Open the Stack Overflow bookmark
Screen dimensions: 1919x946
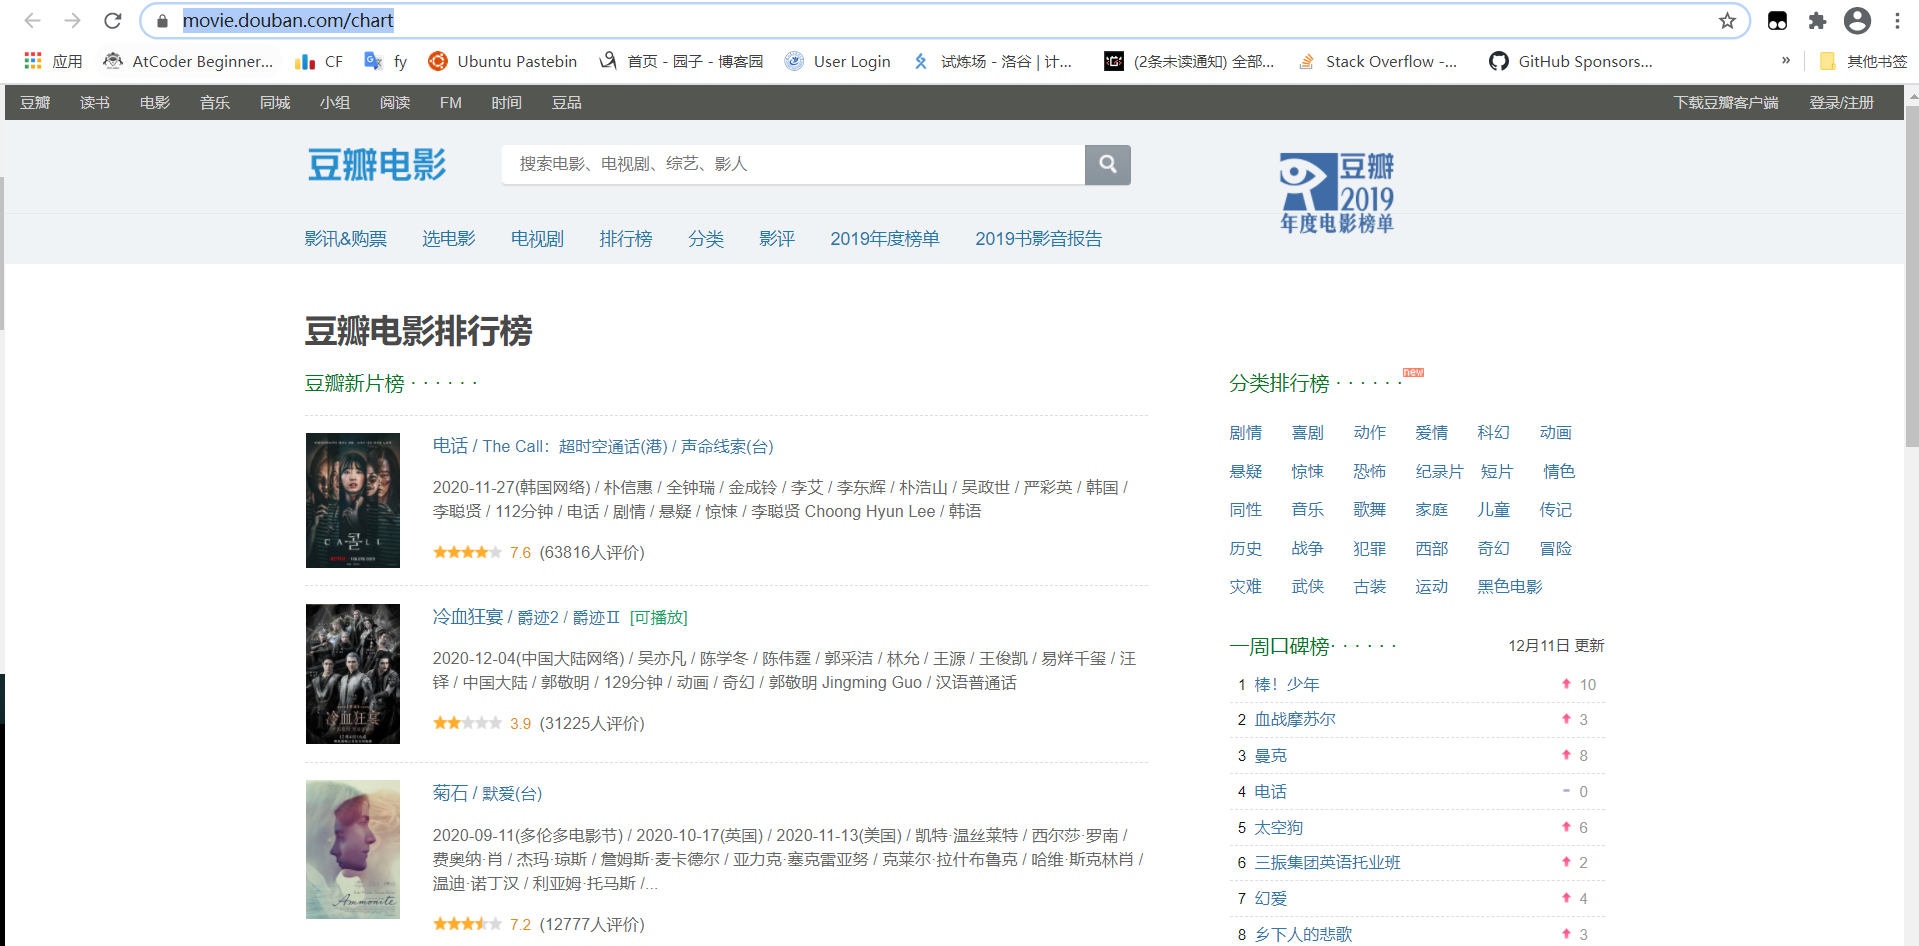[x=1376, y=61]
